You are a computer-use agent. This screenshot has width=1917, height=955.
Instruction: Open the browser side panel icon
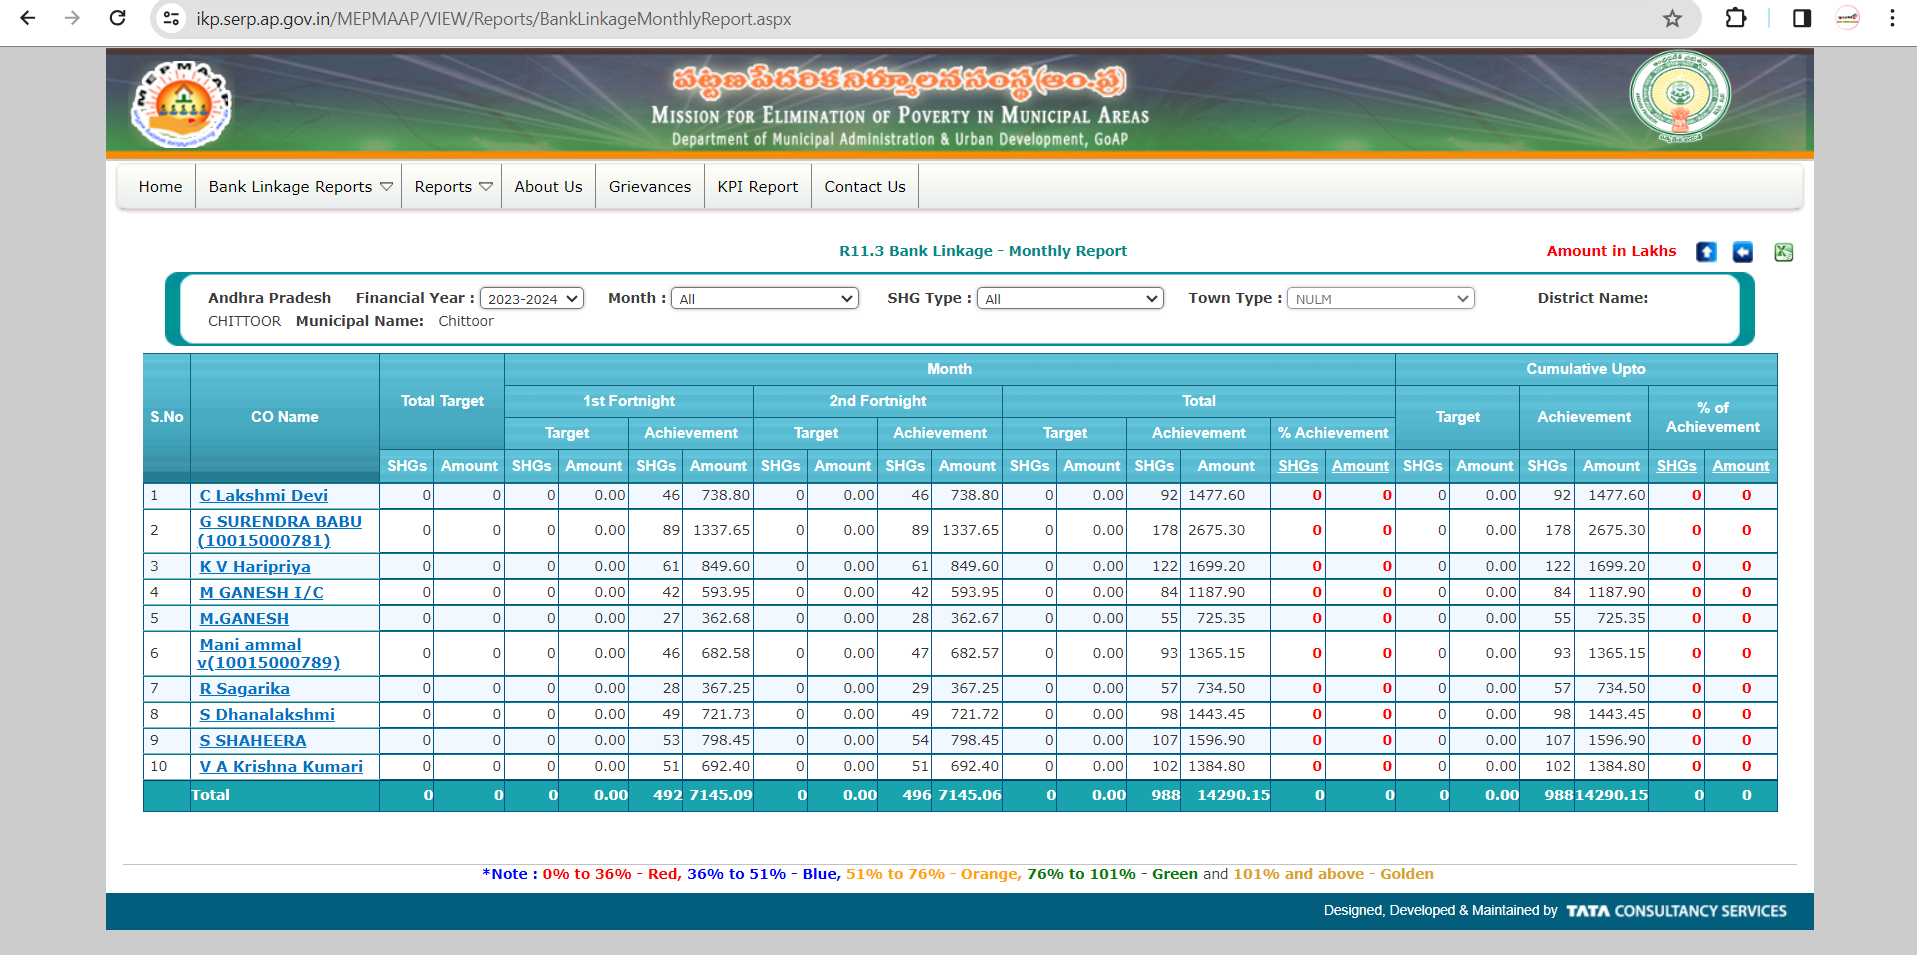pos(1800,18)
